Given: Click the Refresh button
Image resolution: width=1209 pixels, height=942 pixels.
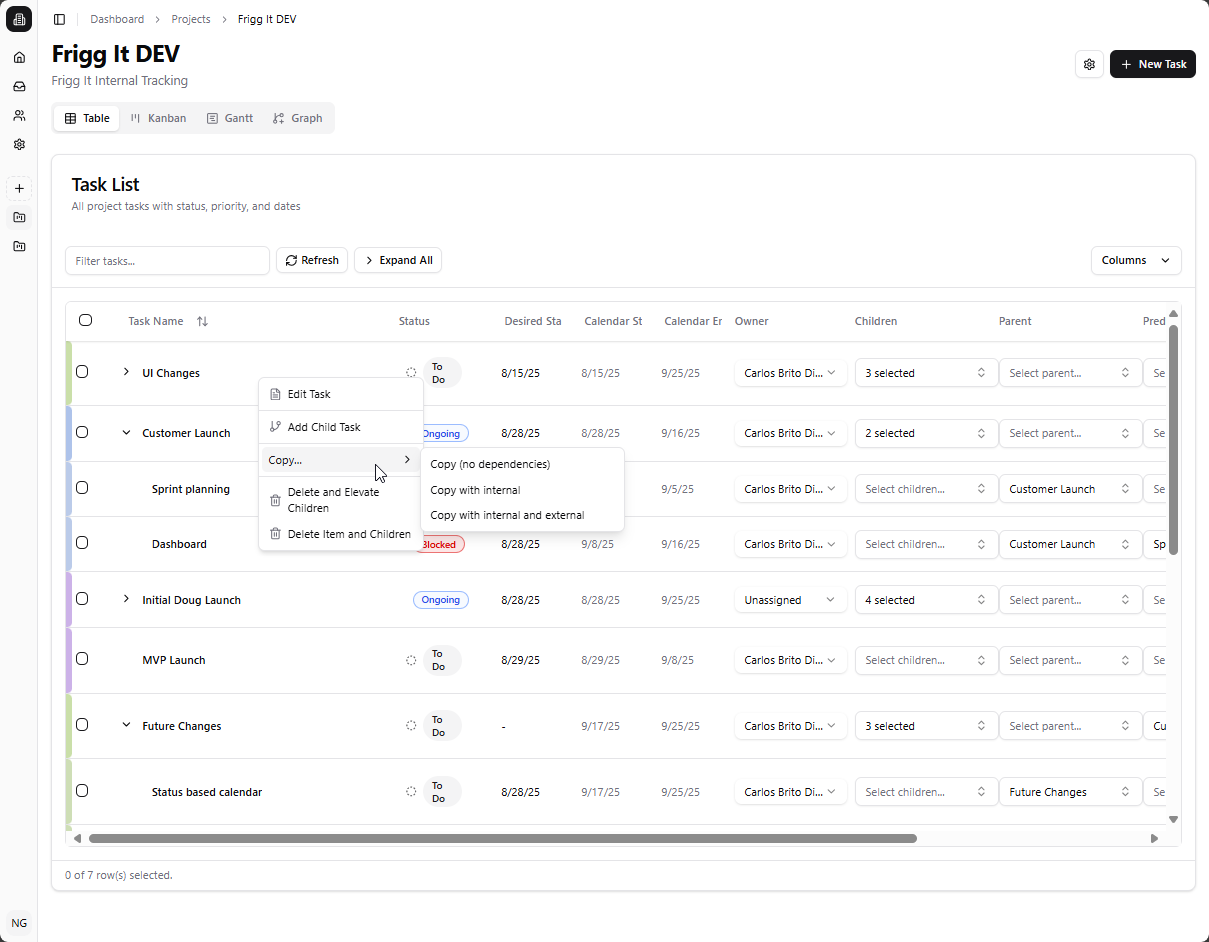Looking at the screenshot, I should tap(312, 260).
